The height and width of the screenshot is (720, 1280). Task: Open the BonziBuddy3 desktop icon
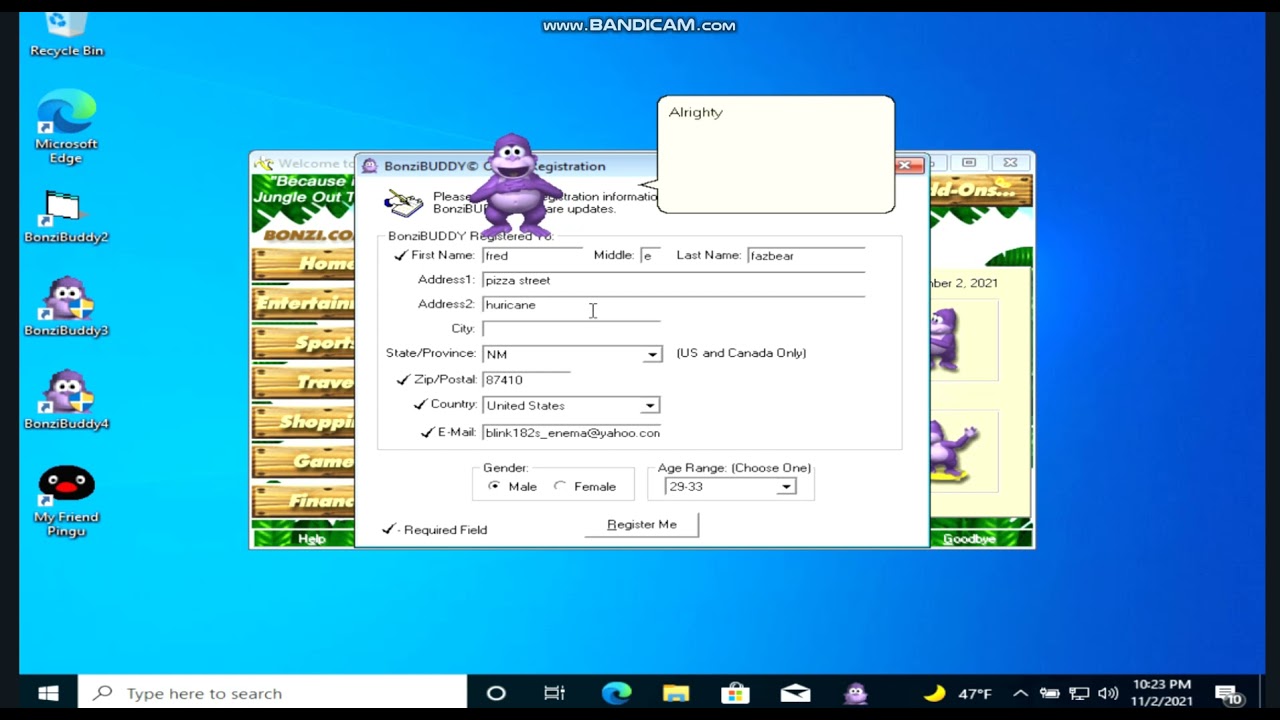66,307
